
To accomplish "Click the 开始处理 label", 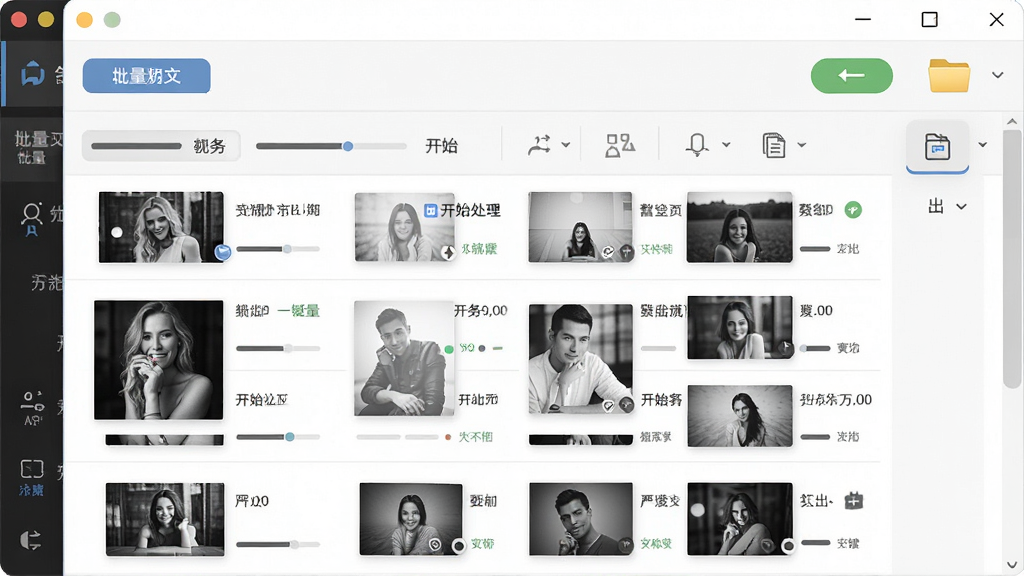I will pyautogui.click(x=470, y=210).
